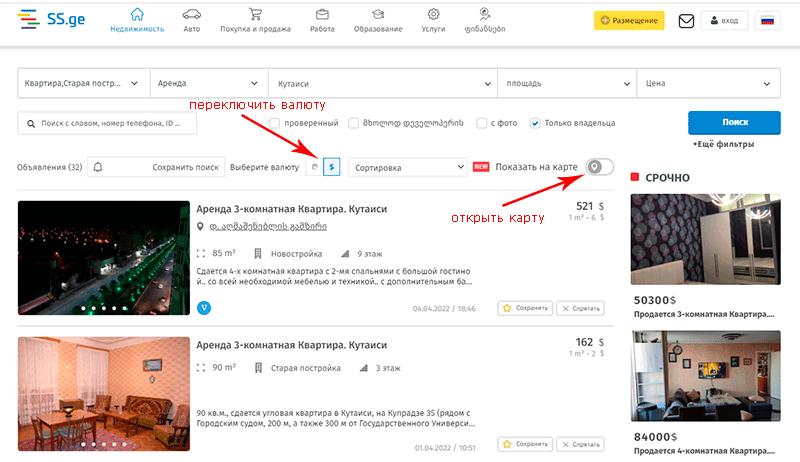This screenshot has height=462, width=800.
Task: Click the yellow Размещение button
Action: [629, 20]
